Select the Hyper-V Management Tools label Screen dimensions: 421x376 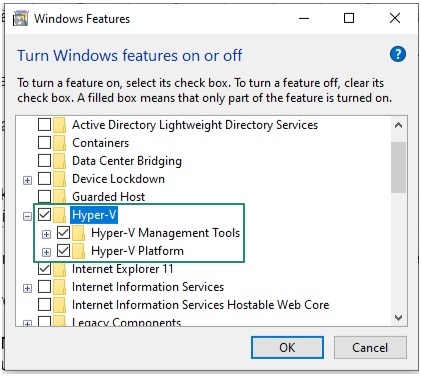pos(166,233)
